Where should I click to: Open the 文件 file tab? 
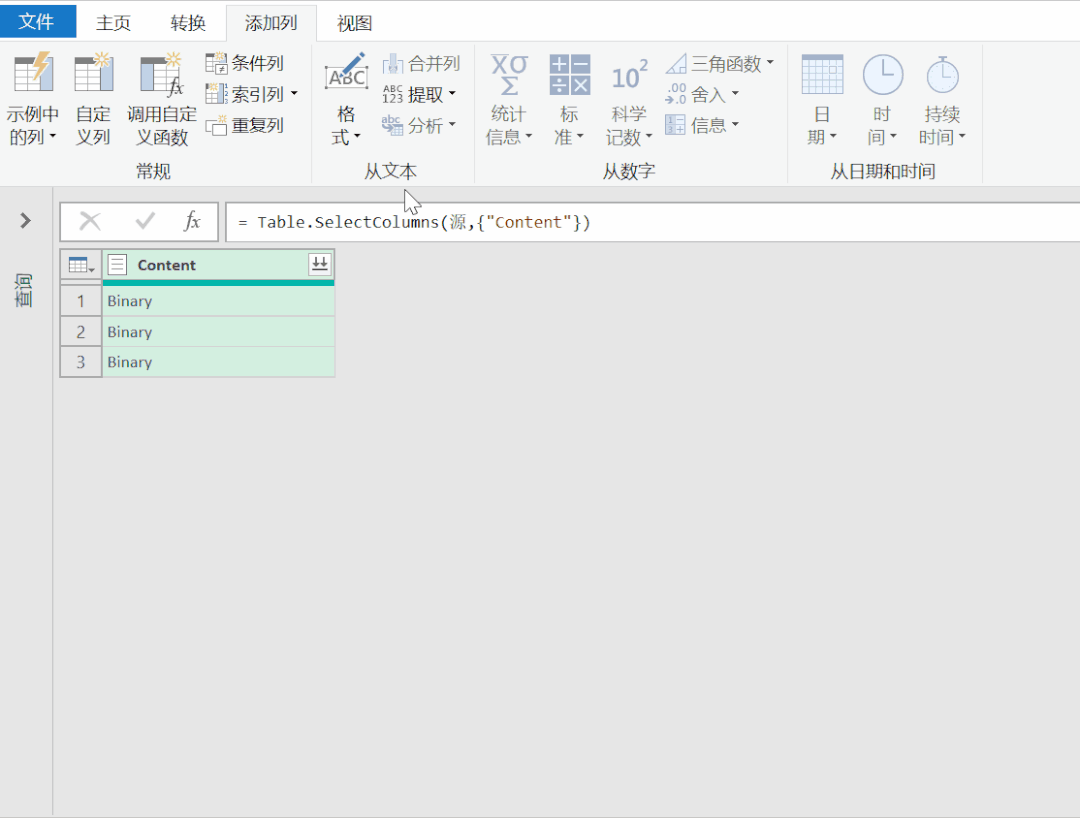pyautogui.click(x=37, y=21)
